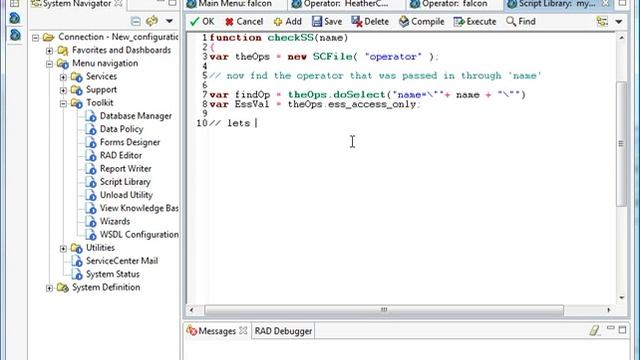Open Find in the toolbar
The height and width of the screenshot is (360, 640).
coord(521,21)
